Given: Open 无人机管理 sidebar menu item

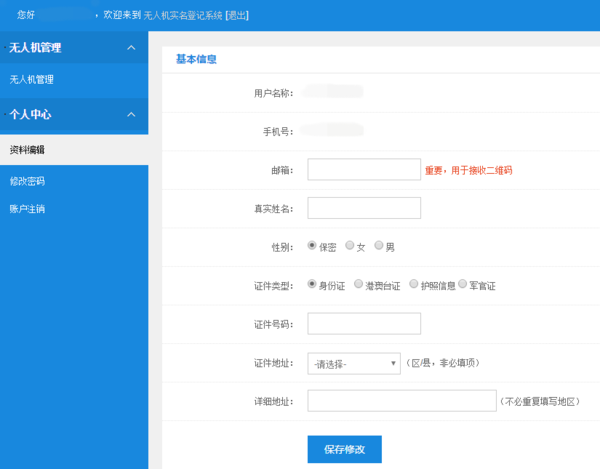Looking at the screenshot, I should pyautogui.click(x=32, y=79).
